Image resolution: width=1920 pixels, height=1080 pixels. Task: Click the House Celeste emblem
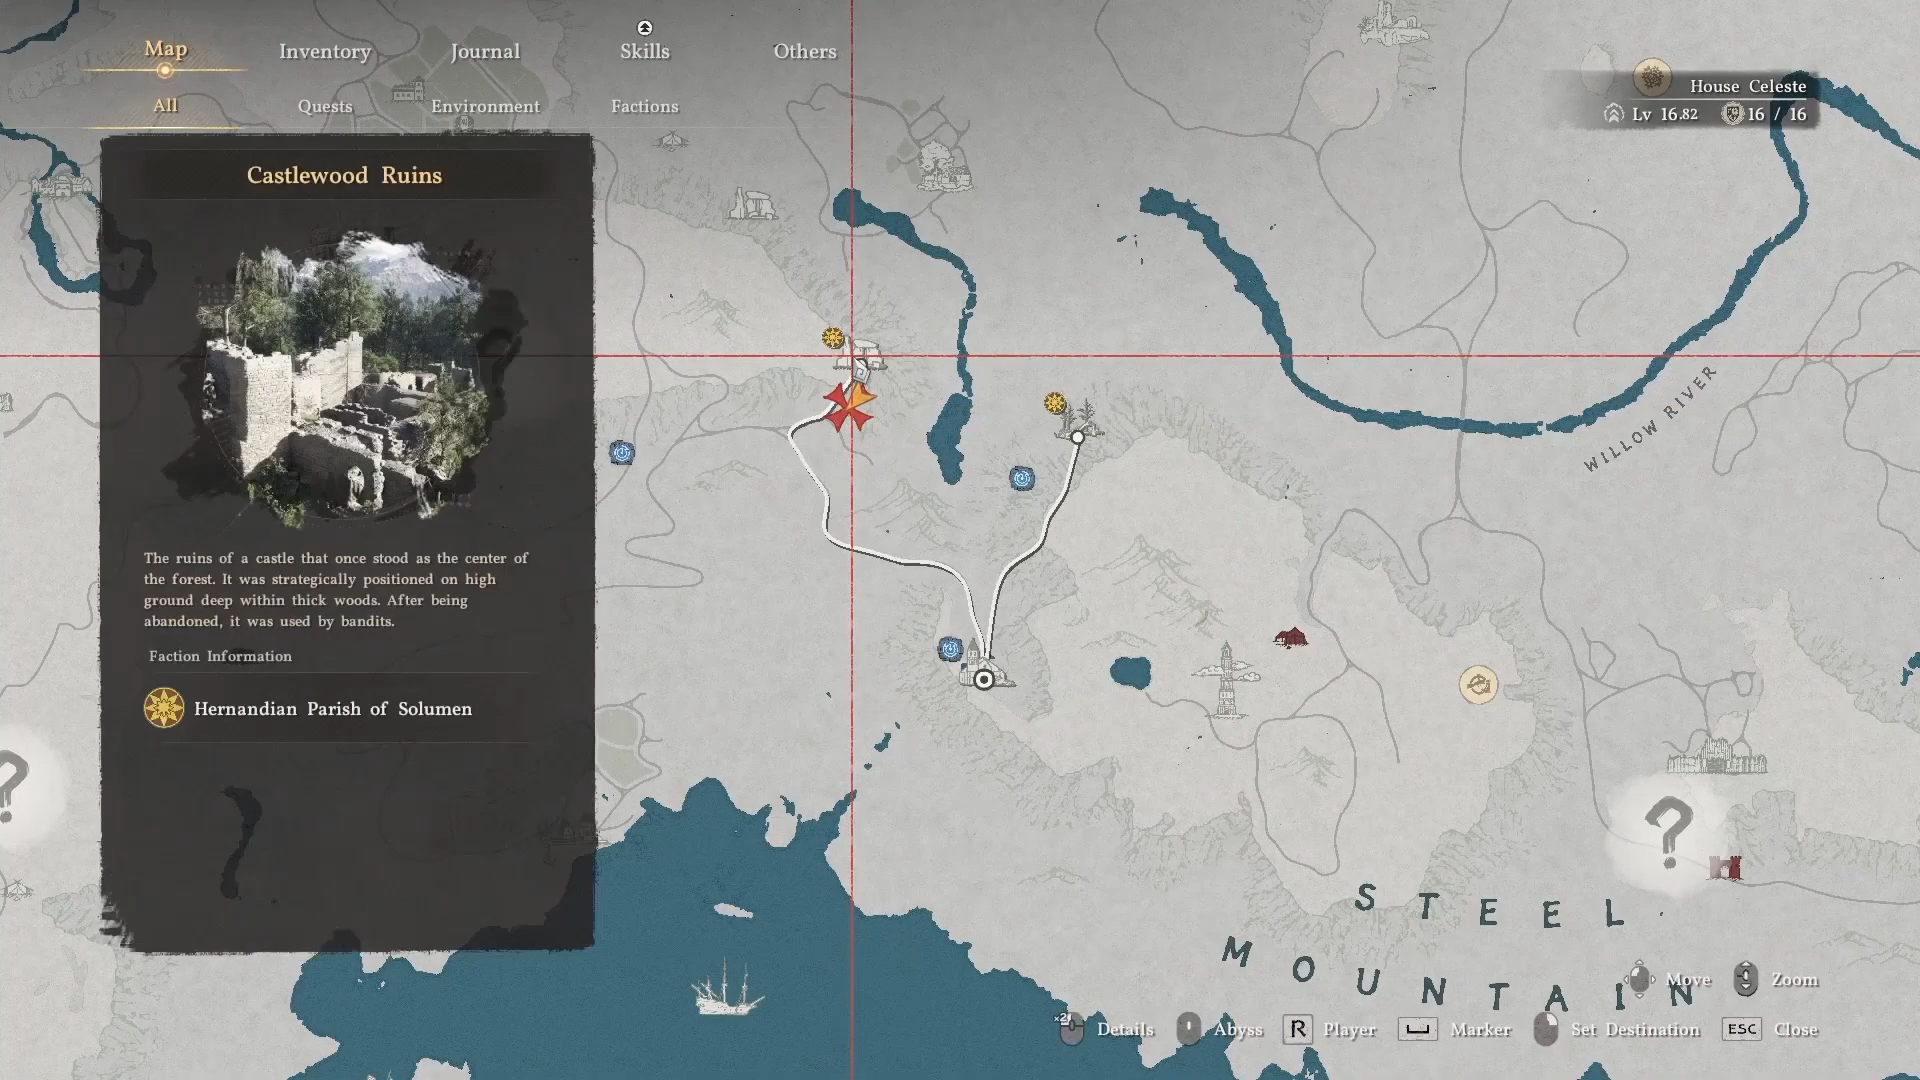pyautogui.click(x=1652, y=77)
